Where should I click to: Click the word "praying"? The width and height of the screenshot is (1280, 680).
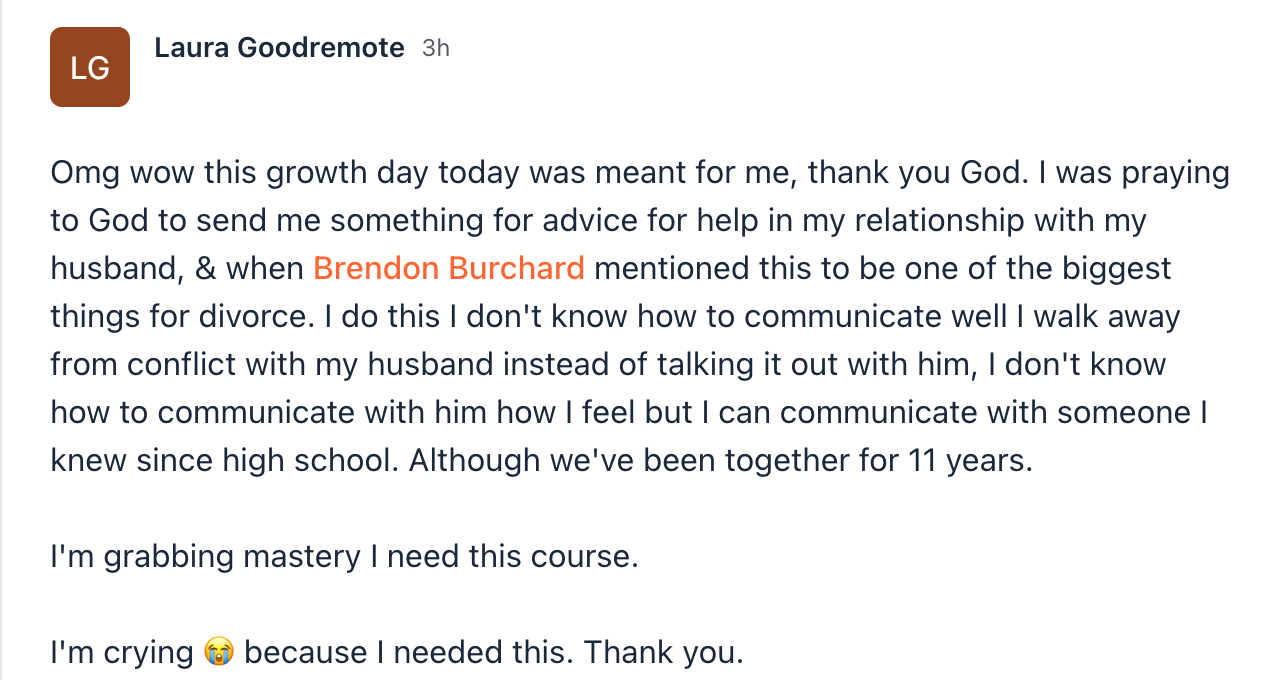[x=1174, y=173]
